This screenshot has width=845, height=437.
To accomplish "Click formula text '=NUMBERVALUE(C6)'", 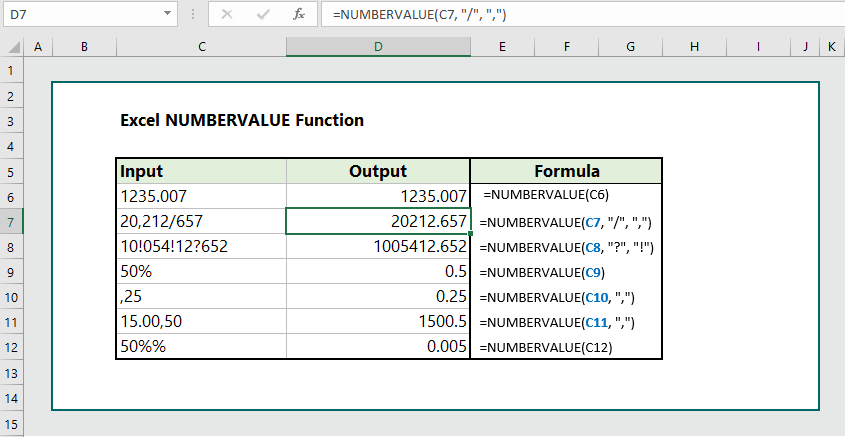I will click(x=546, y=195).
